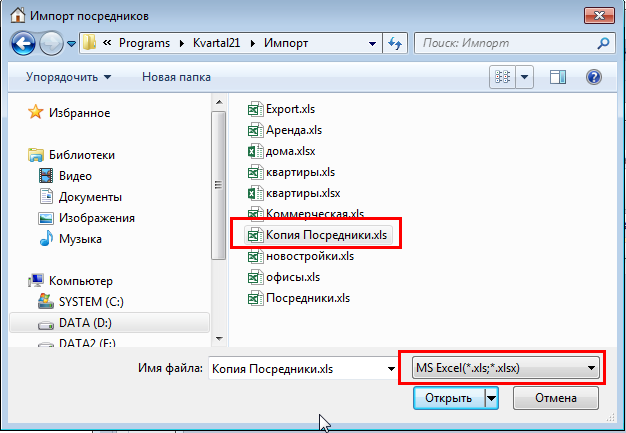This screenshot has width=626, height=433.
Task: Click the refresh arrows icon
Action: [x=394, y=44]
